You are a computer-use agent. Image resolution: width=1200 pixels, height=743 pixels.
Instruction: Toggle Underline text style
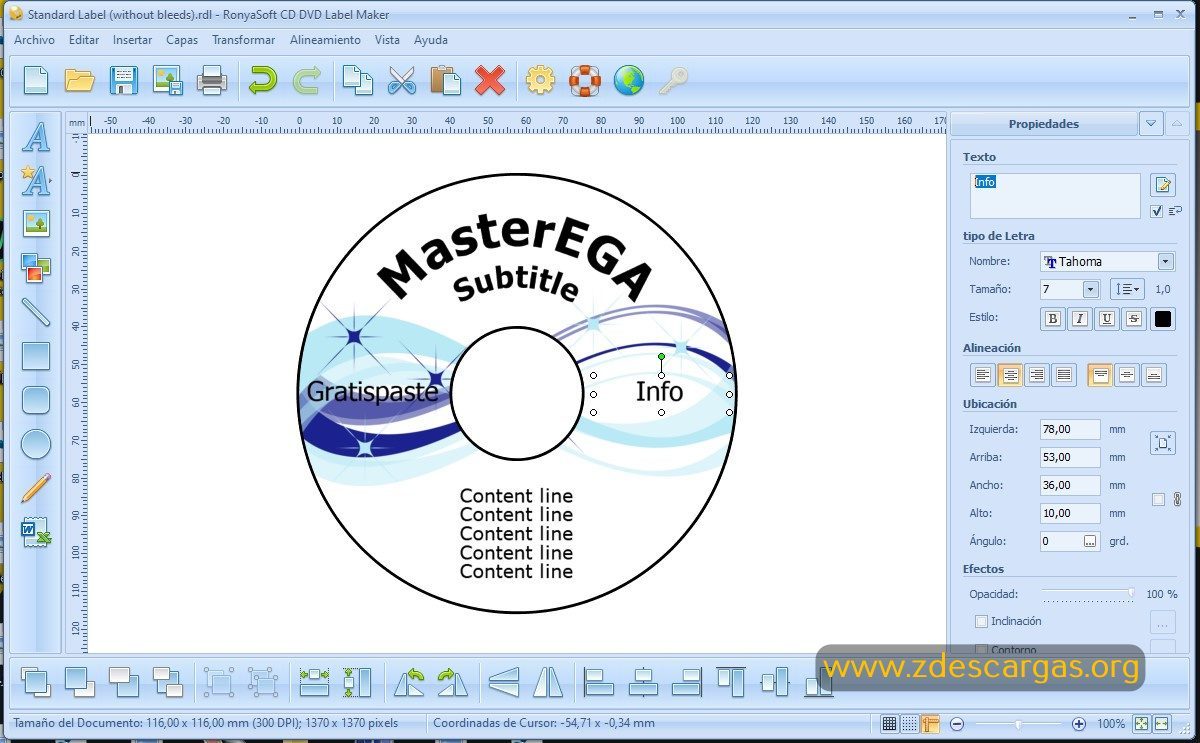(x=1106, y=319)
